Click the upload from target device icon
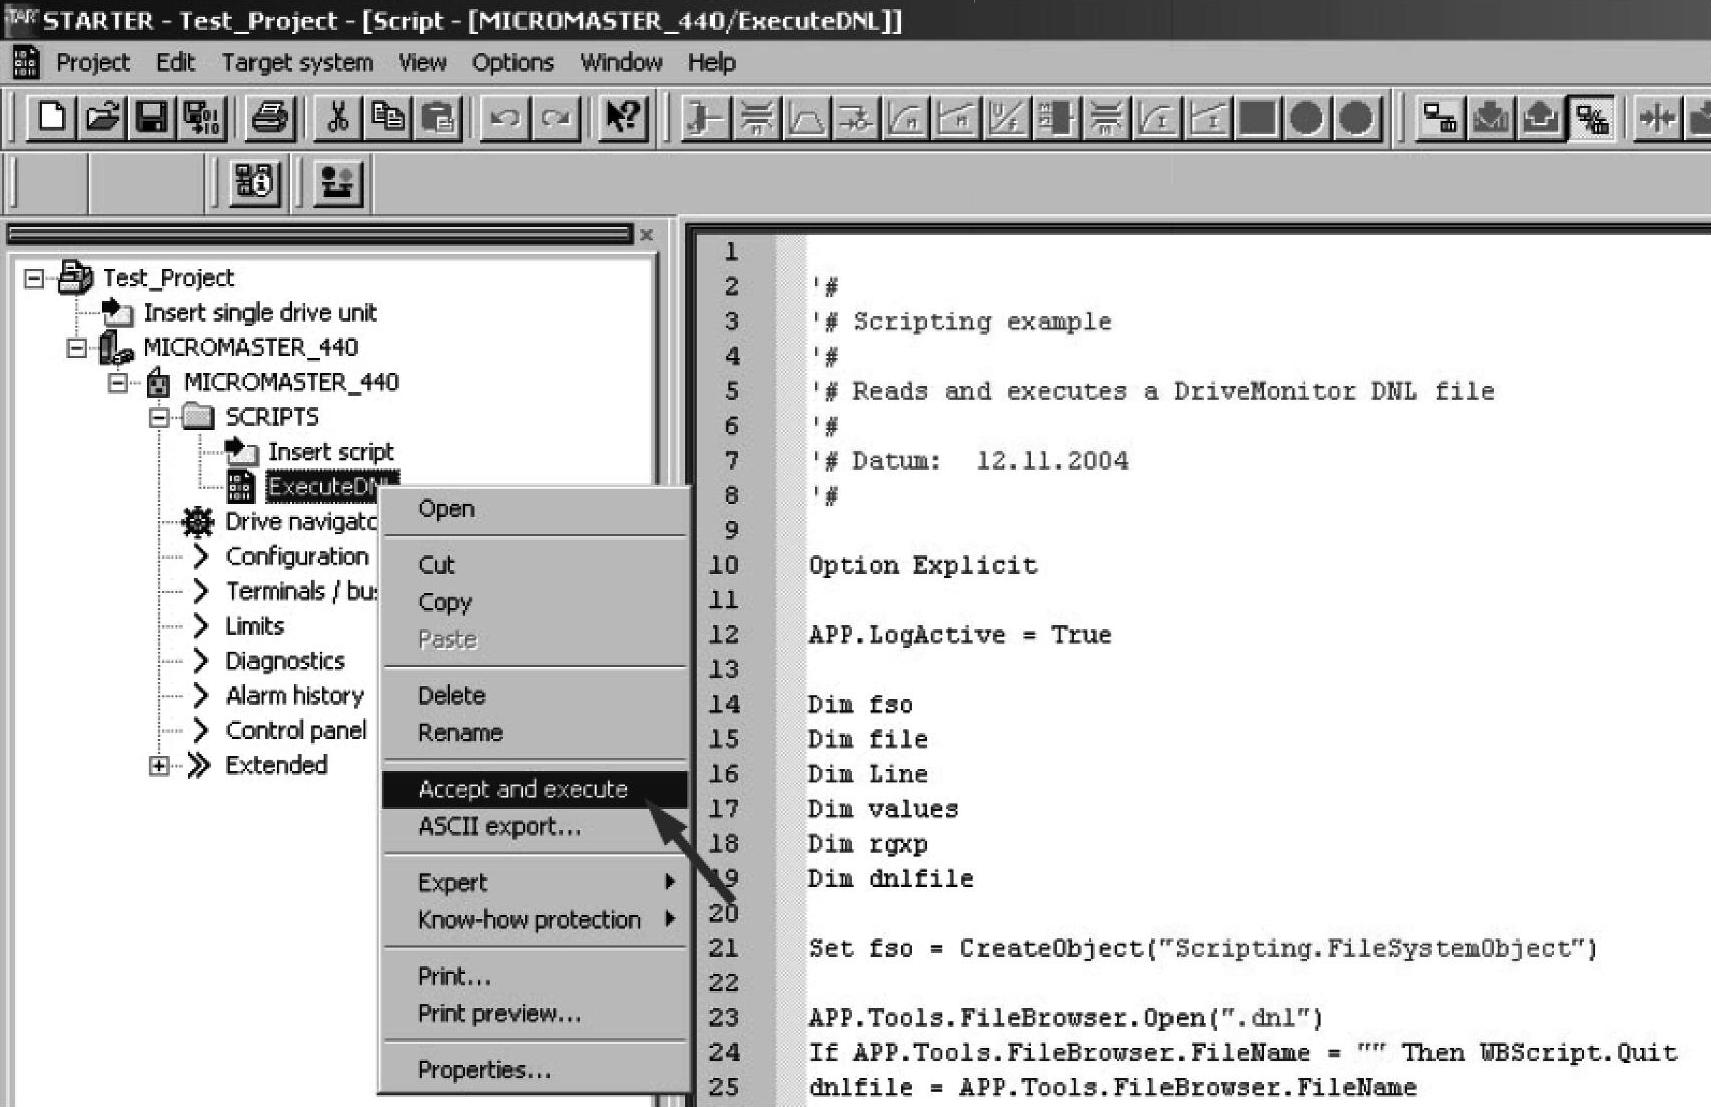 click(1540, 119)
